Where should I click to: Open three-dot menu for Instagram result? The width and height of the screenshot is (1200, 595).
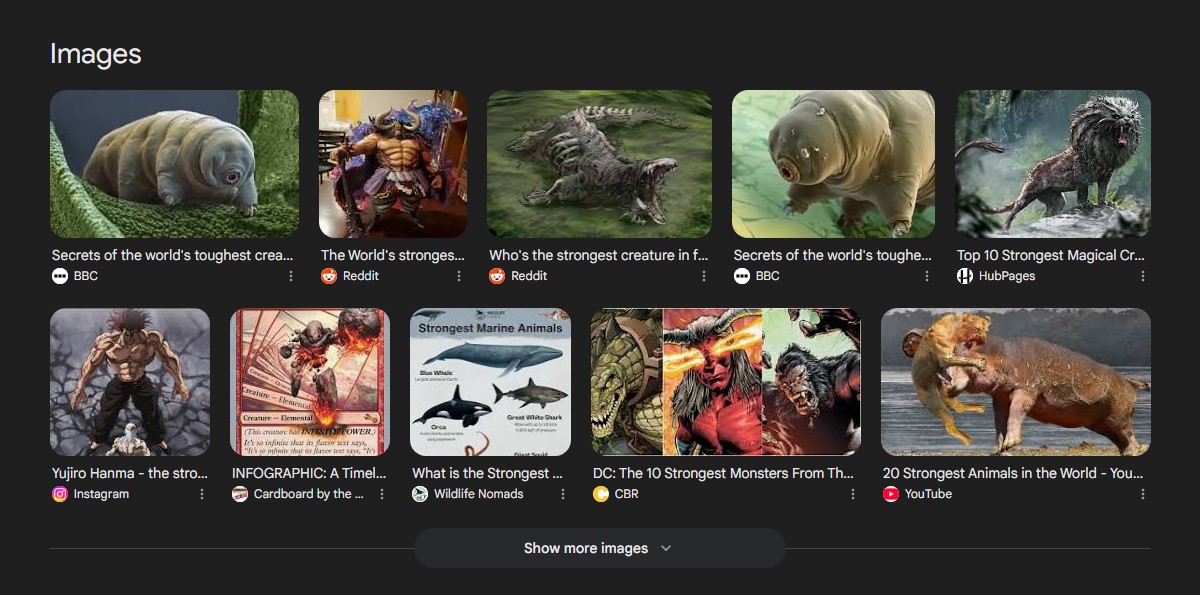point(202,494)
